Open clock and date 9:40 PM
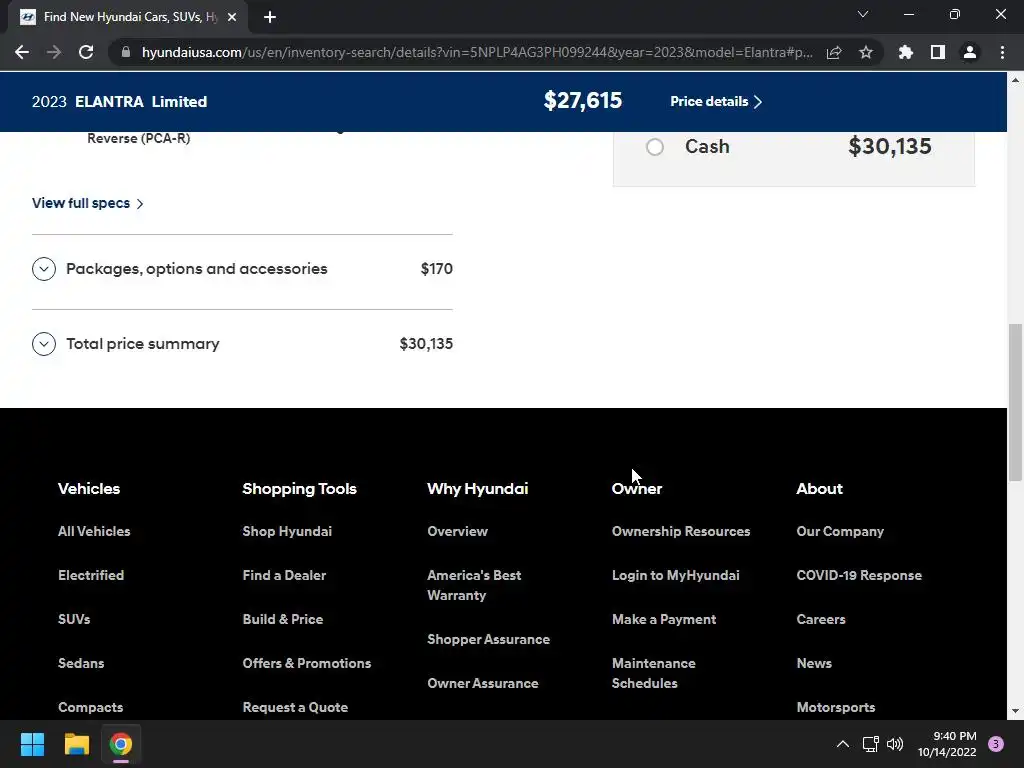Viewport: 1024px width, 768px height. pos(947,744)
